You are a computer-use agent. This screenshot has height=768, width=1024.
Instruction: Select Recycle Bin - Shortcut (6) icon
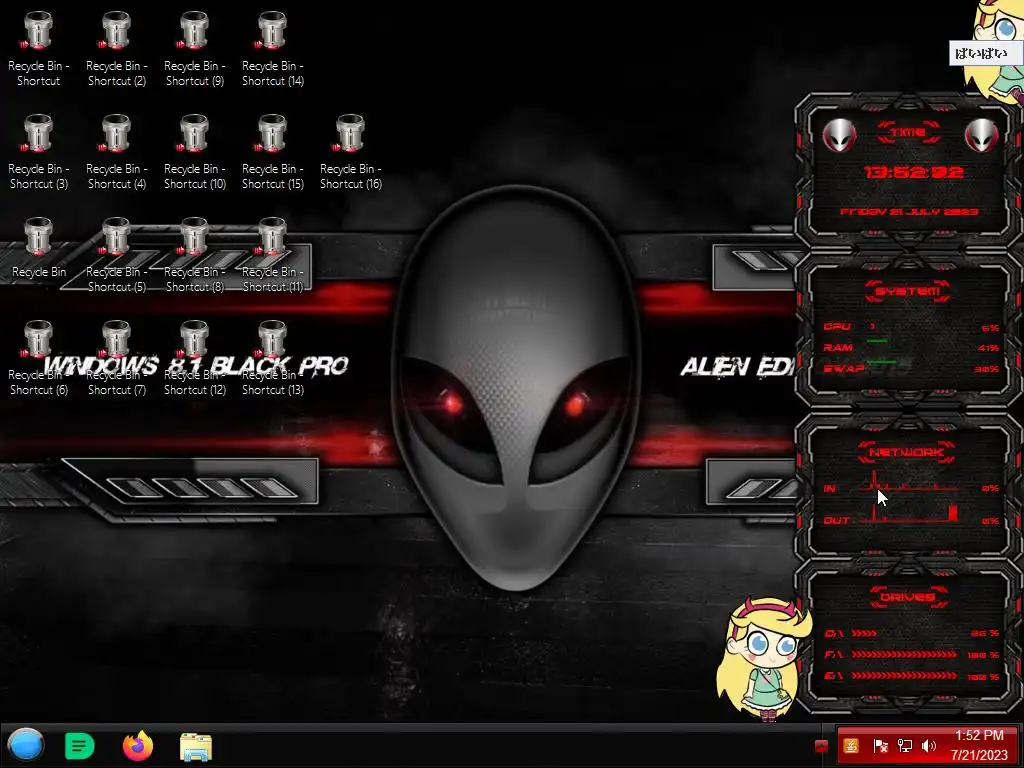click(x=39, y=359)
